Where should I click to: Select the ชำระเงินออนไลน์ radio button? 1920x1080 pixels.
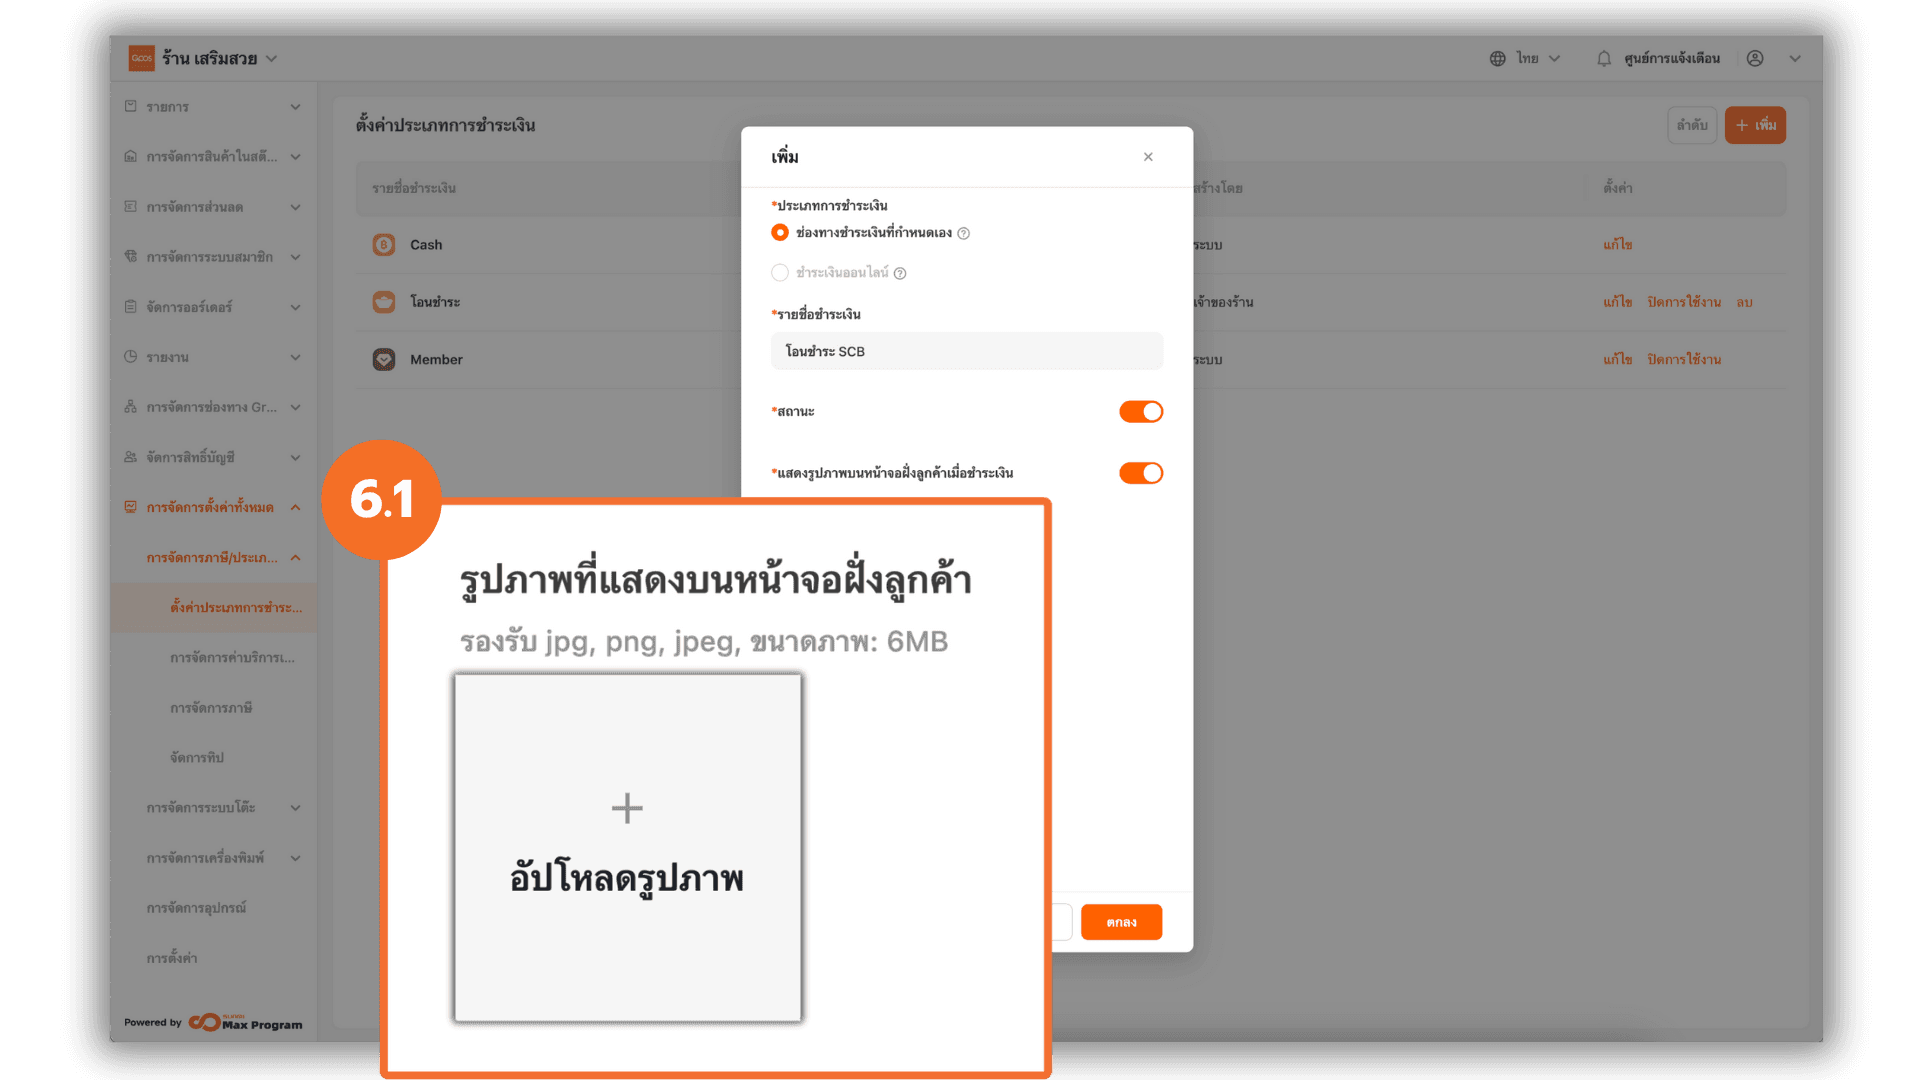point(780,273)
